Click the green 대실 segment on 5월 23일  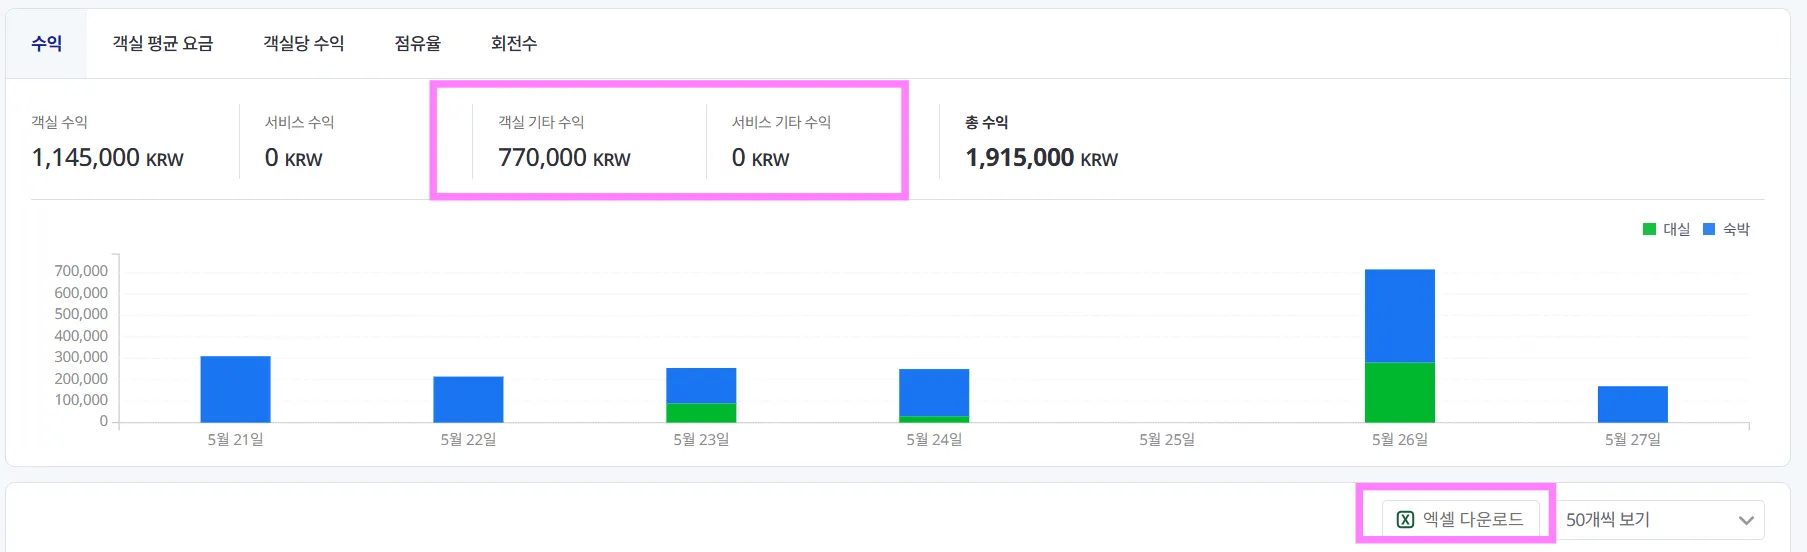point(701,412)
